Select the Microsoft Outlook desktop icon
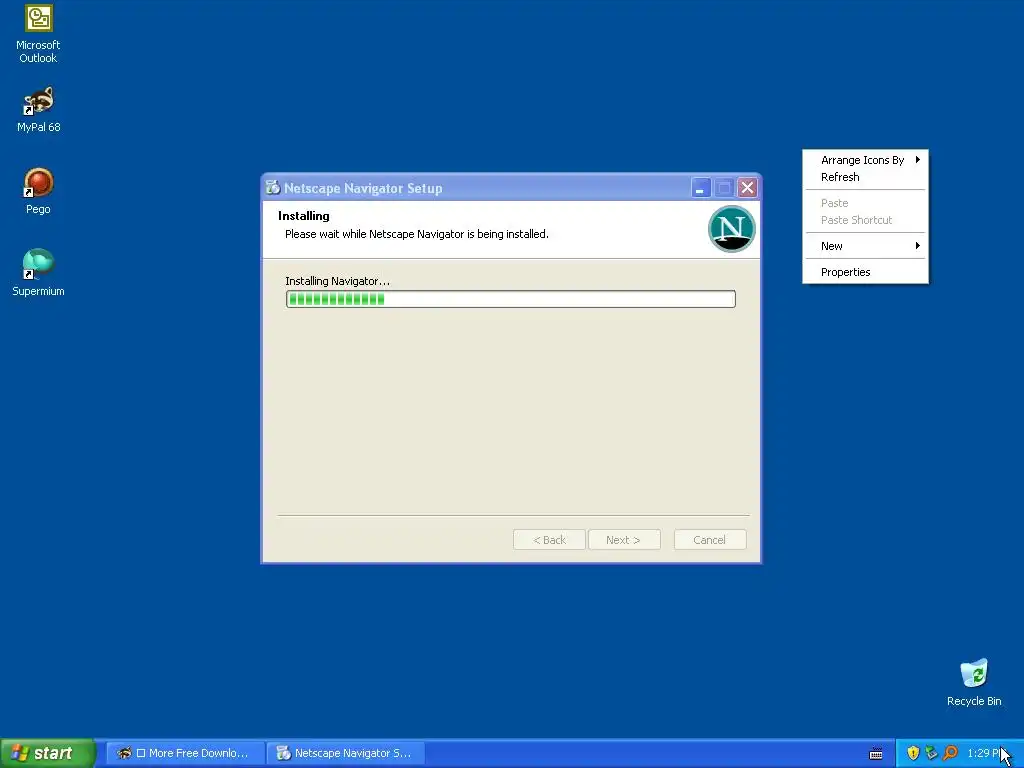The height and width of the screenshot is (768, 1024). tap(38, 34)
